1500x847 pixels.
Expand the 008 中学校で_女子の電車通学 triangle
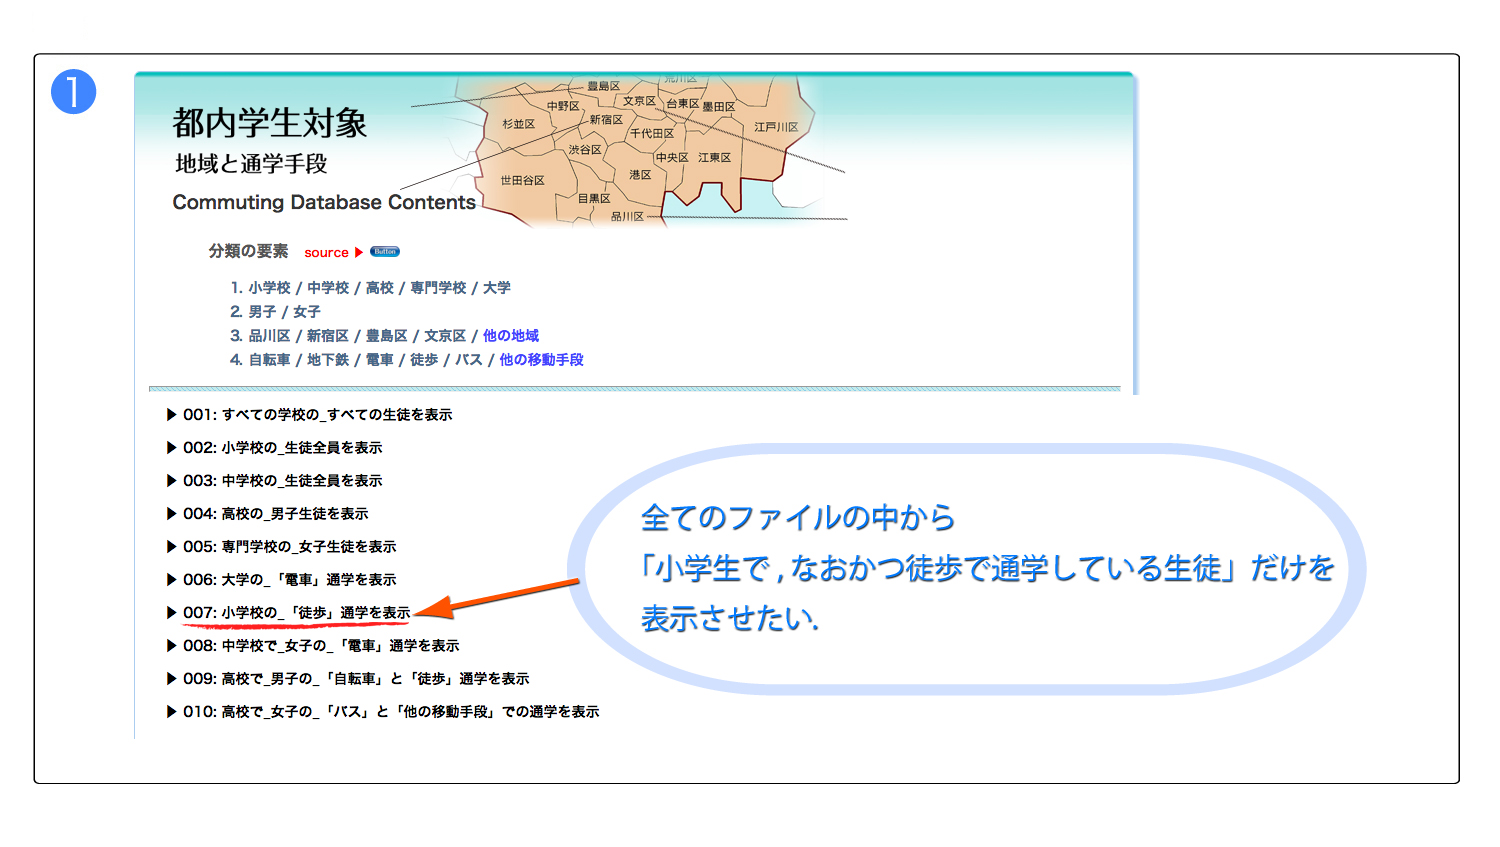(172, 646)
